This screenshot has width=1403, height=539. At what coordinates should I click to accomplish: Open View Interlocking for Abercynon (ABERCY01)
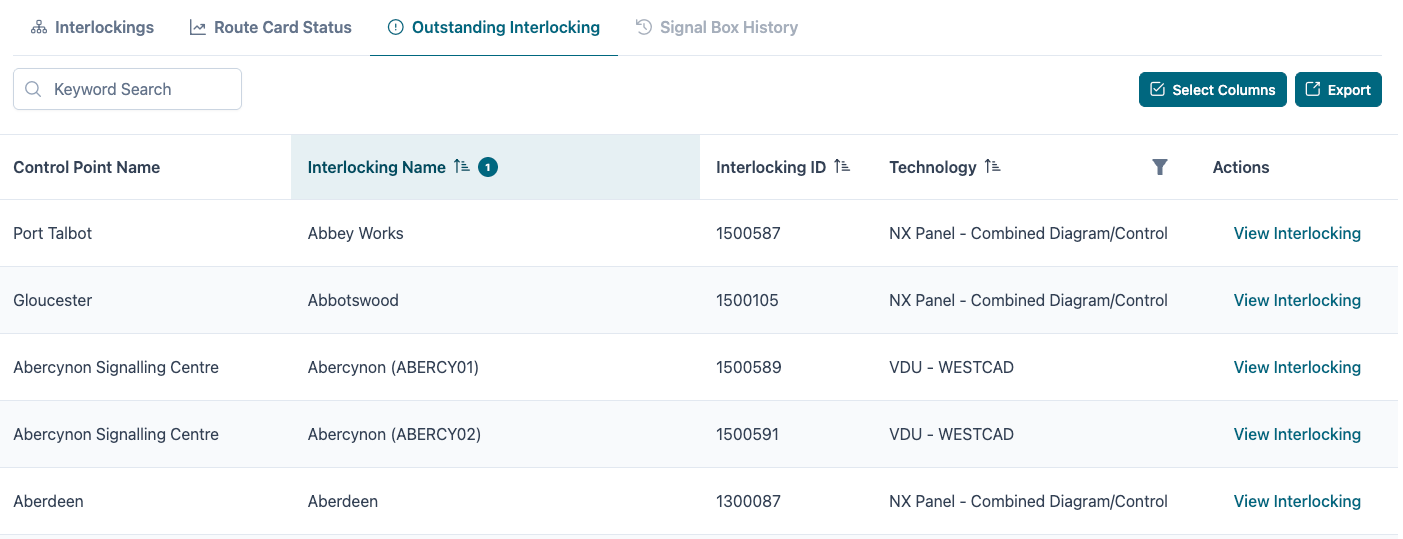pyautogui.click(x=1296, y=367)
